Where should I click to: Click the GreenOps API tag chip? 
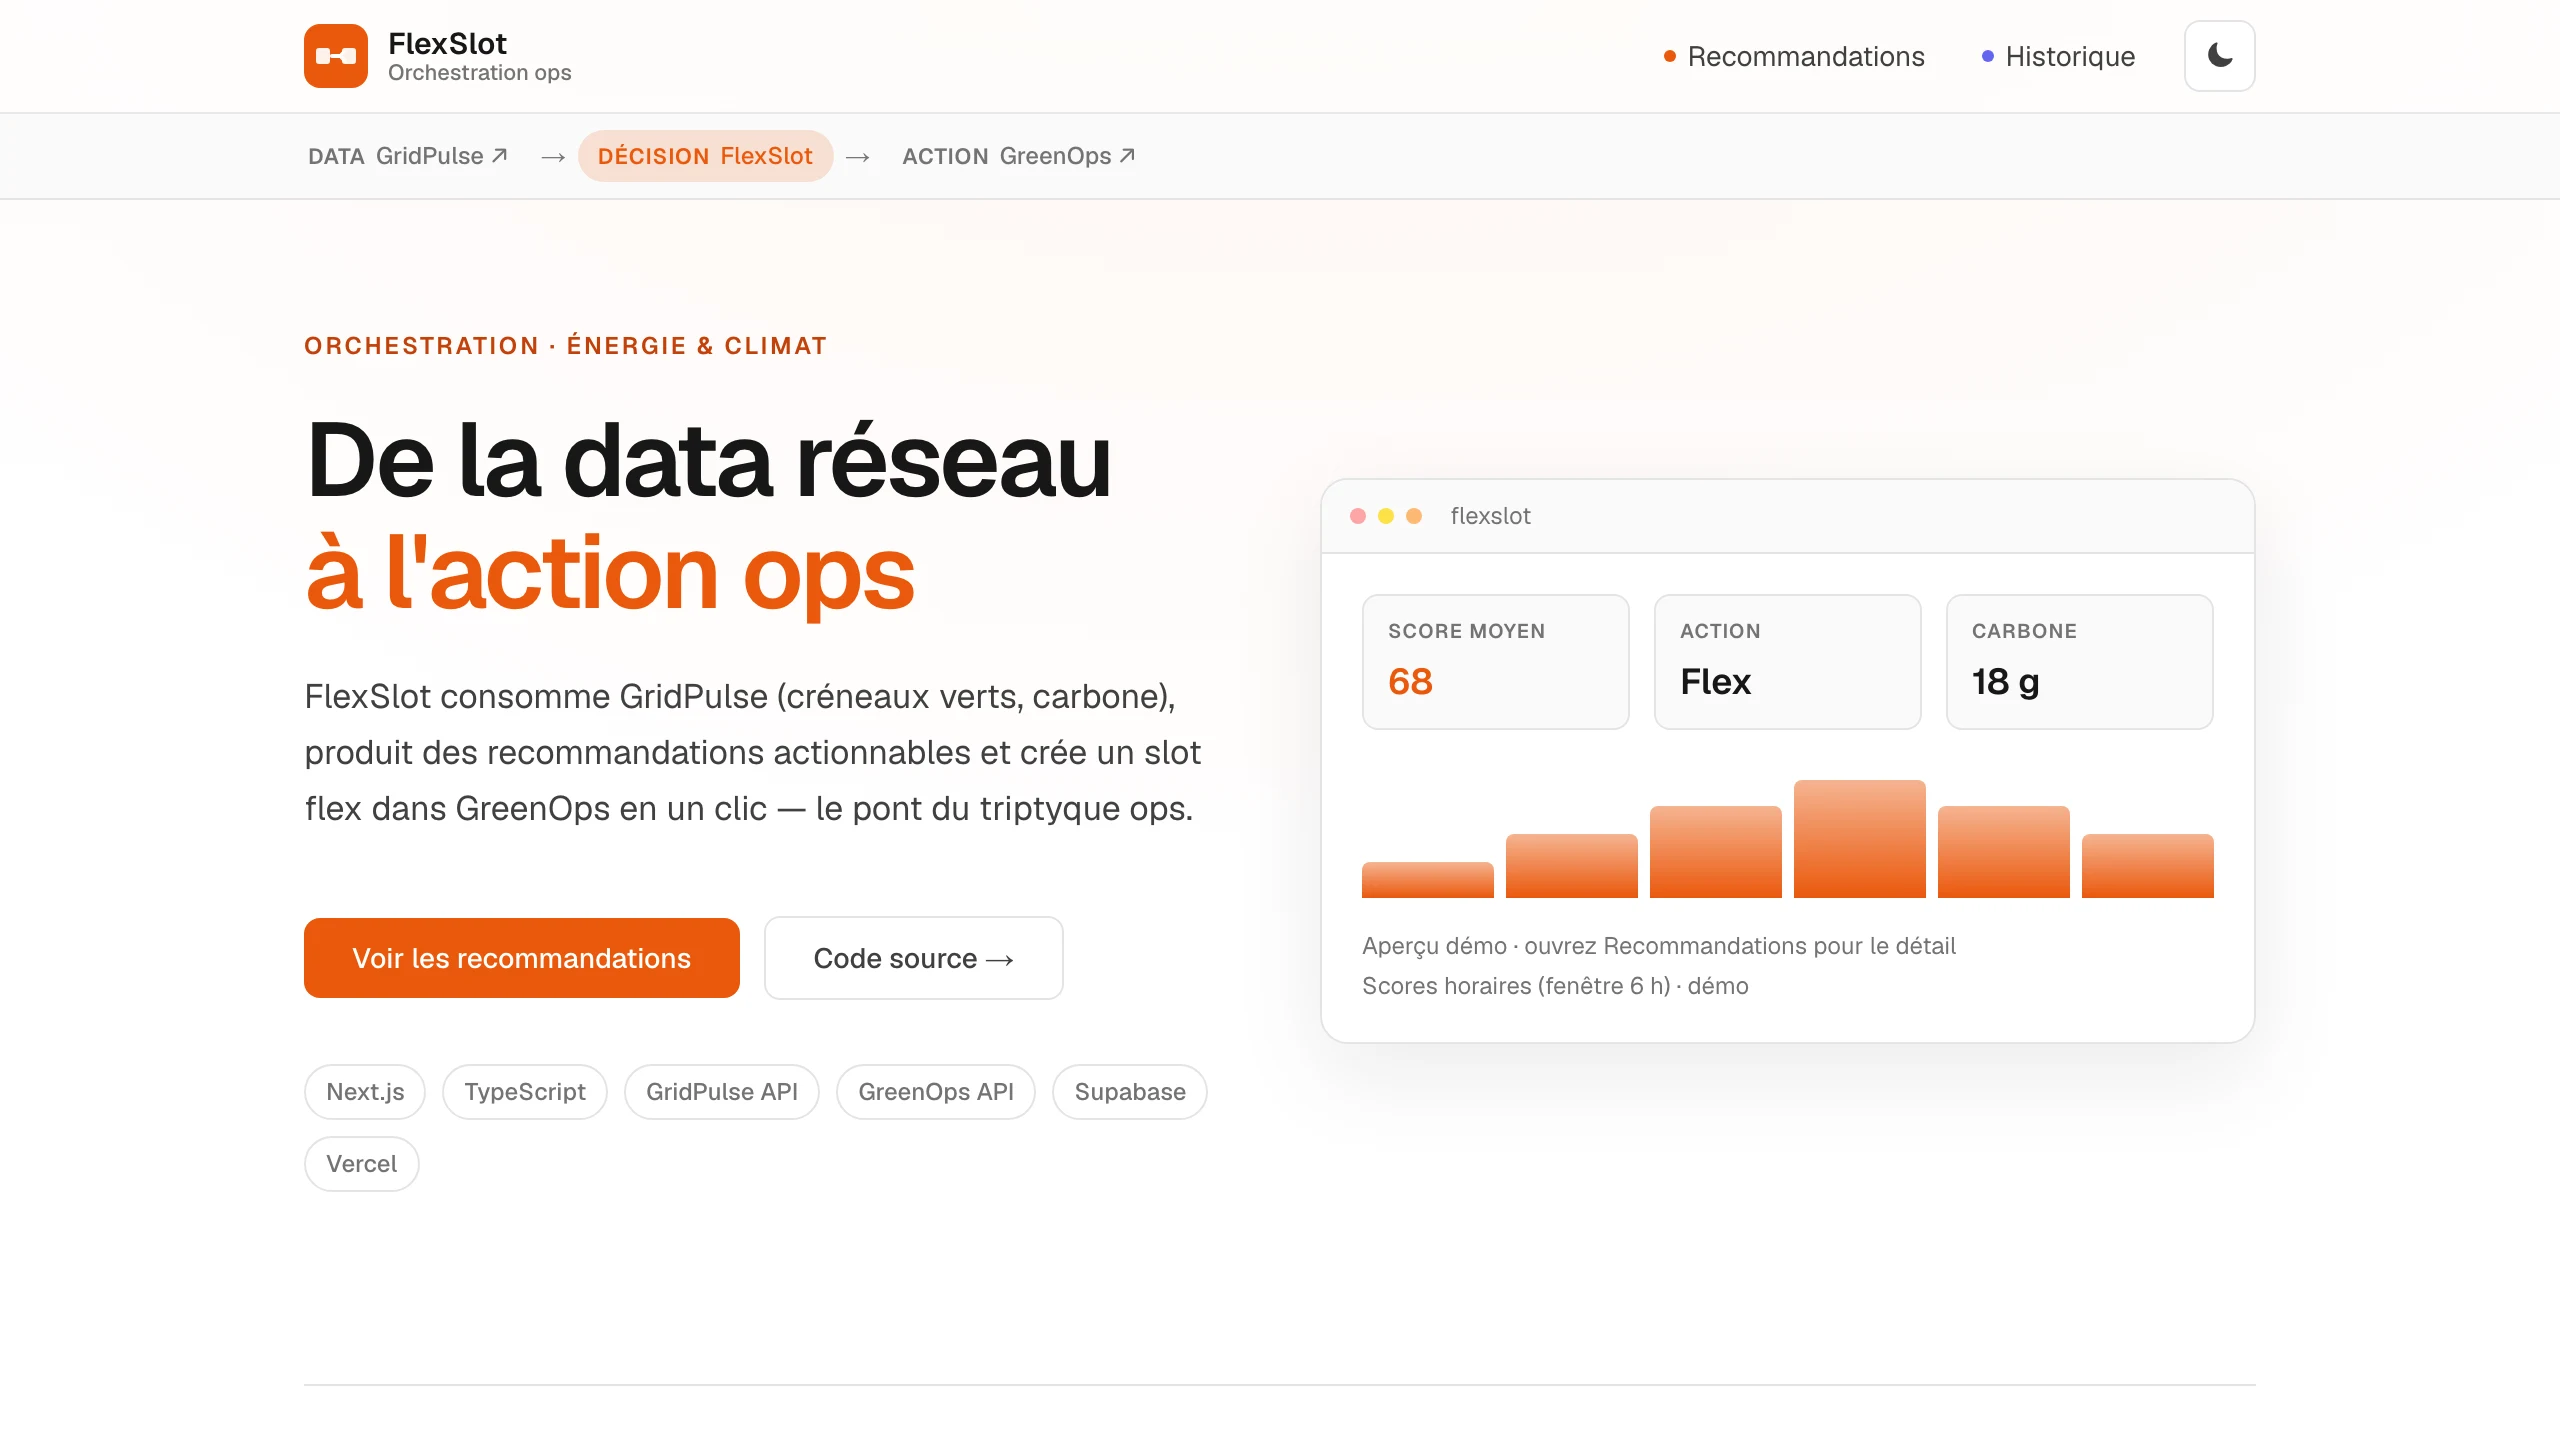tap(936, 1092)
